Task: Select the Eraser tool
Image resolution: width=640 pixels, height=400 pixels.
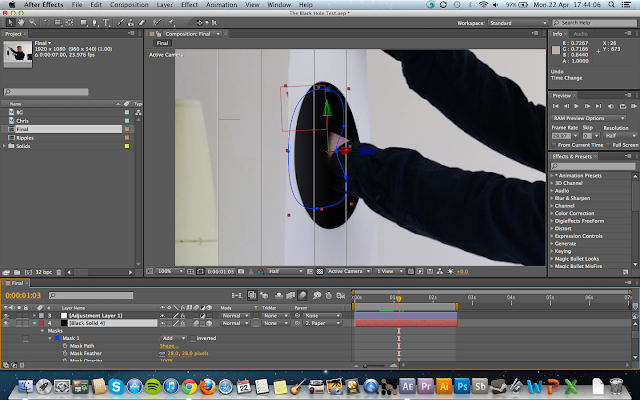Action: click(x=142, y=22)
